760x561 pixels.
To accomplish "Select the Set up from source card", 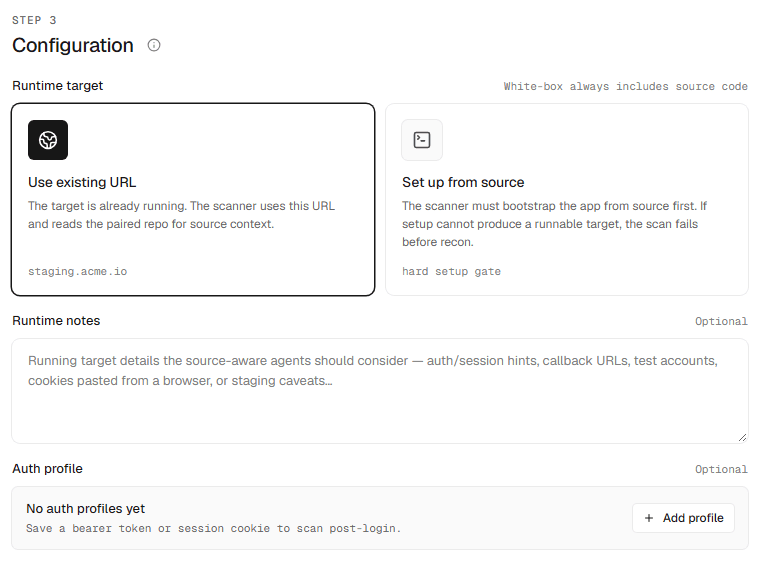I will click(x=567, y=199).
